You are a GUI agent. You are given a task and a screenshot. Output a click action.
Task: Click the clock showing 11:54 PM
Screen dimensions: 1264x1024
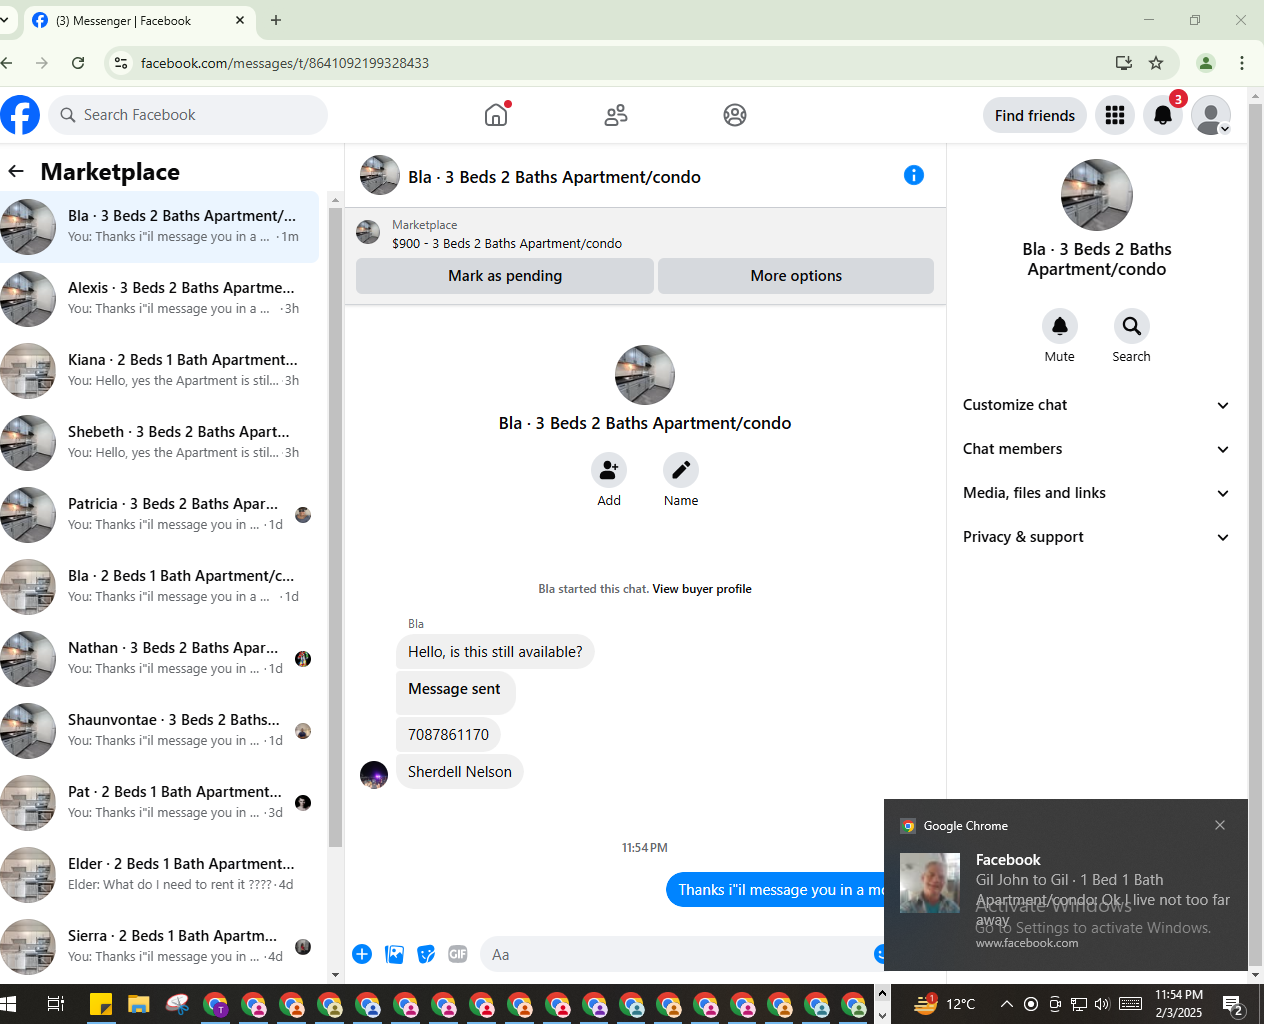pos(1179,995)
